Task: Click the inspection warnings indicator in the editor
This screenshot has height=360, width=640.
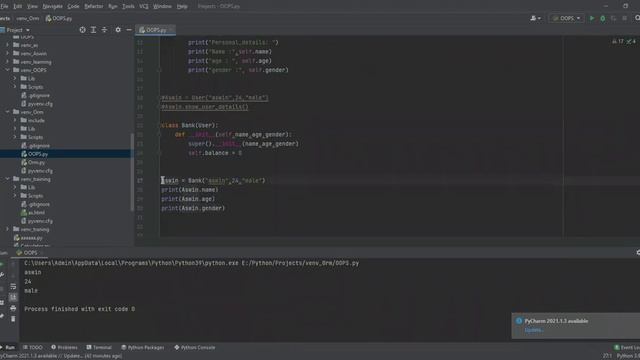Action: (624, 41)
